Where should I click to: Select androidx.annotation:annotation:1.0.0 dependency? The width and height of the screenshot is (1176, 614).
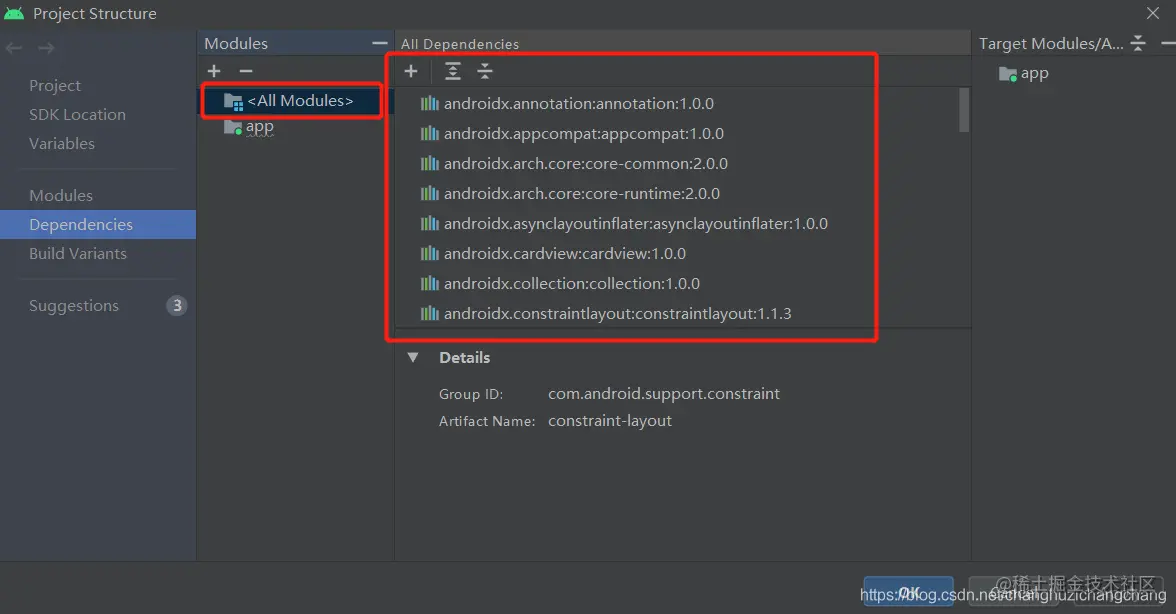(x=578, y=103)
